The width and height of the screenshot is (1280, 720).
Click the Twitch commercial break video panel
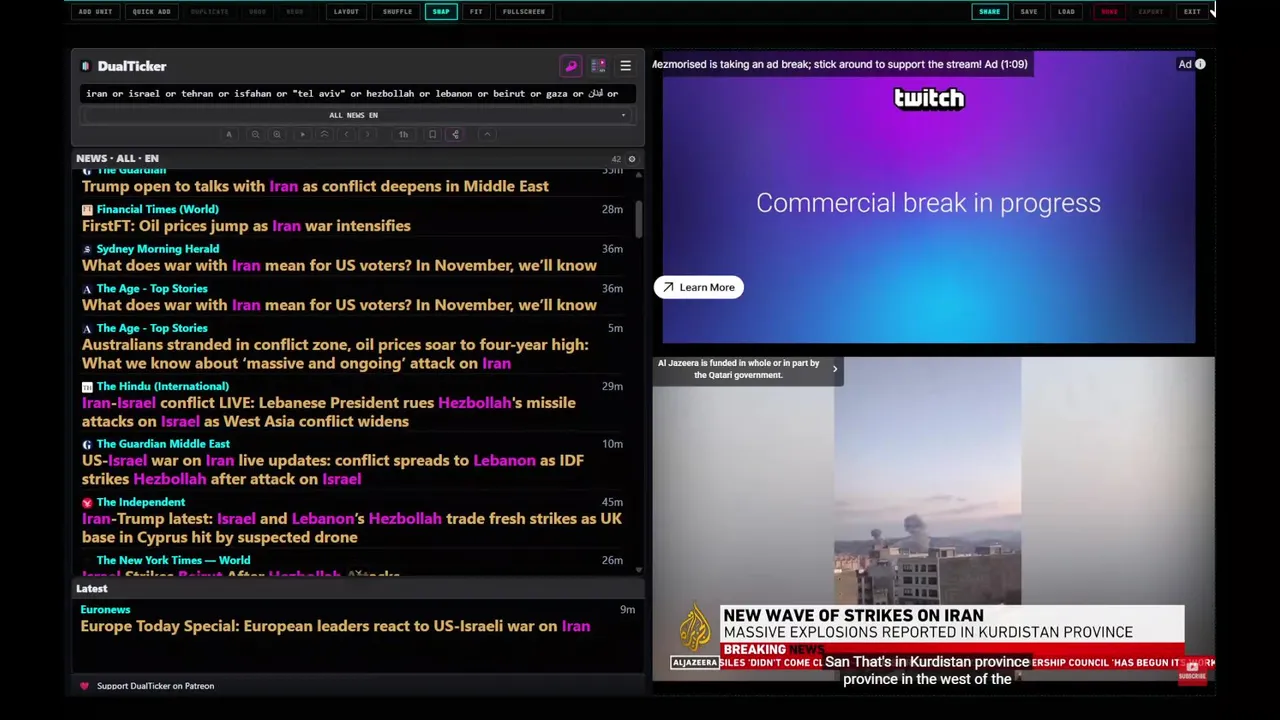coord(929,198)
